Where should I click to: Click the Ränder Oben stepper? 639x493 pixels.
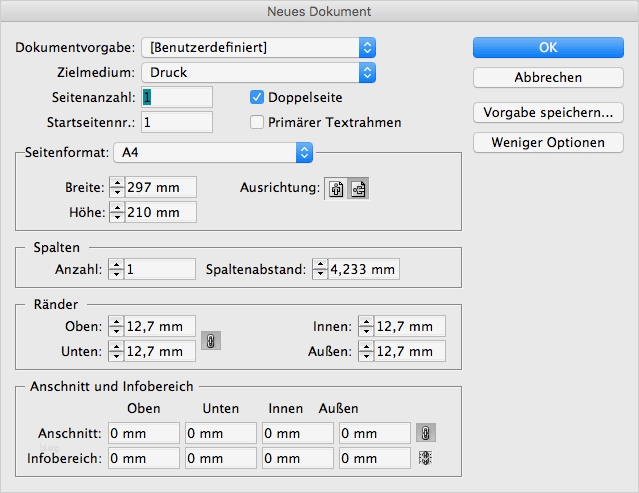[x=116, y=326]
